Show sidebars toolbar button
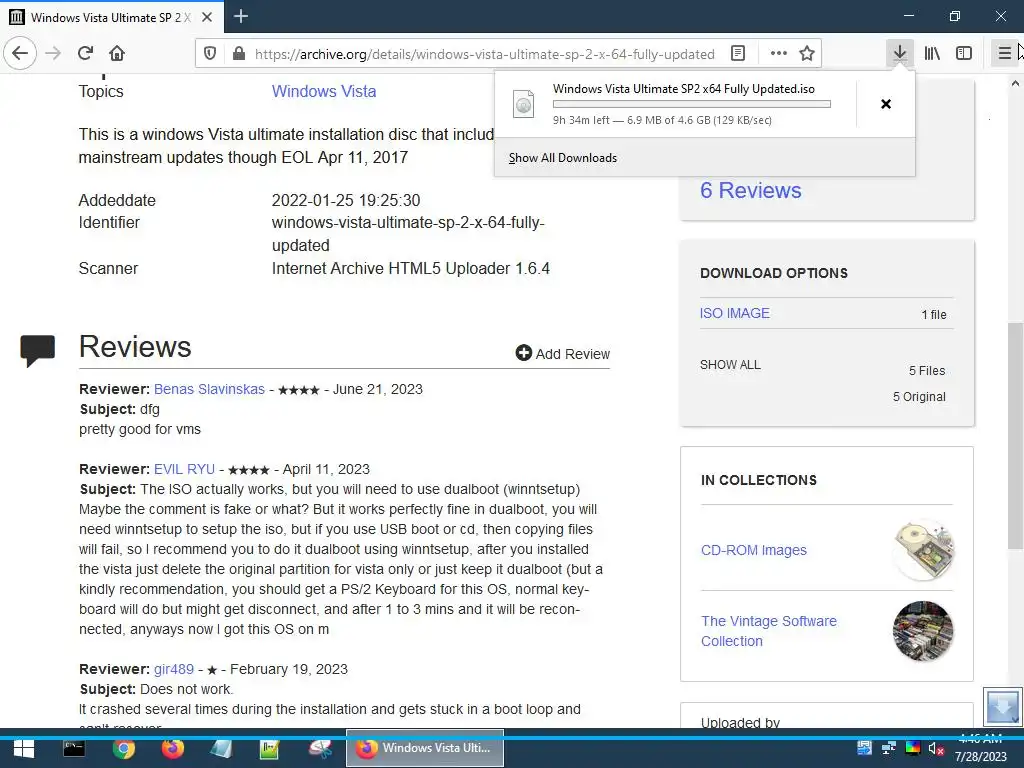1024x768 pixels. click(964, 53)
